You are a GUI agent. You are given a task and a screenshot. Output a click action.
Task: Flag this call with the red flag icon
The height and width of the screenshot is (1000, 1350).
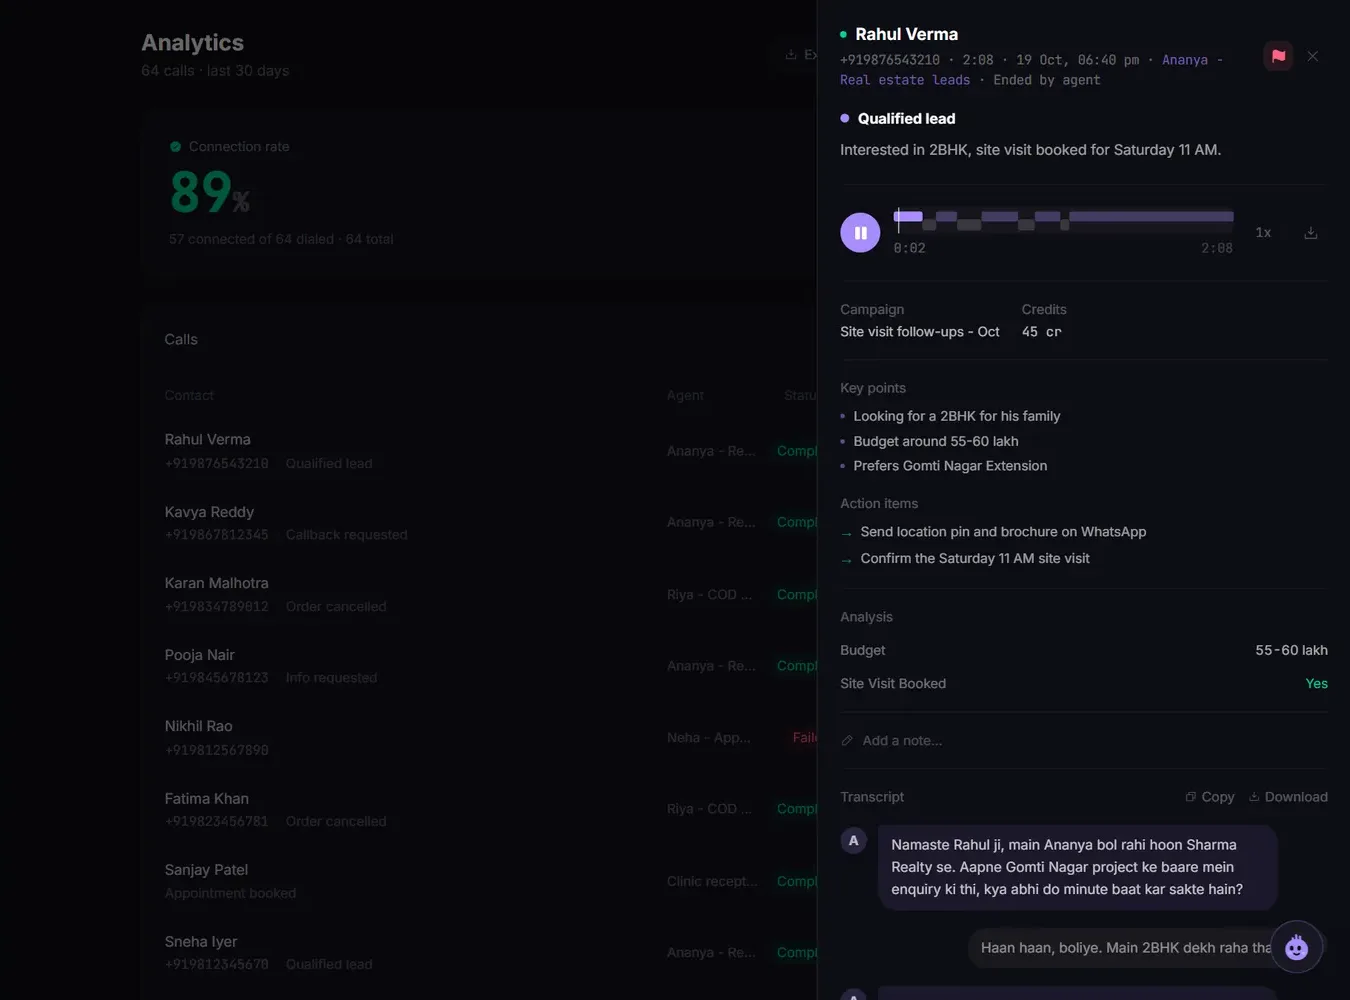(1278, 56)
